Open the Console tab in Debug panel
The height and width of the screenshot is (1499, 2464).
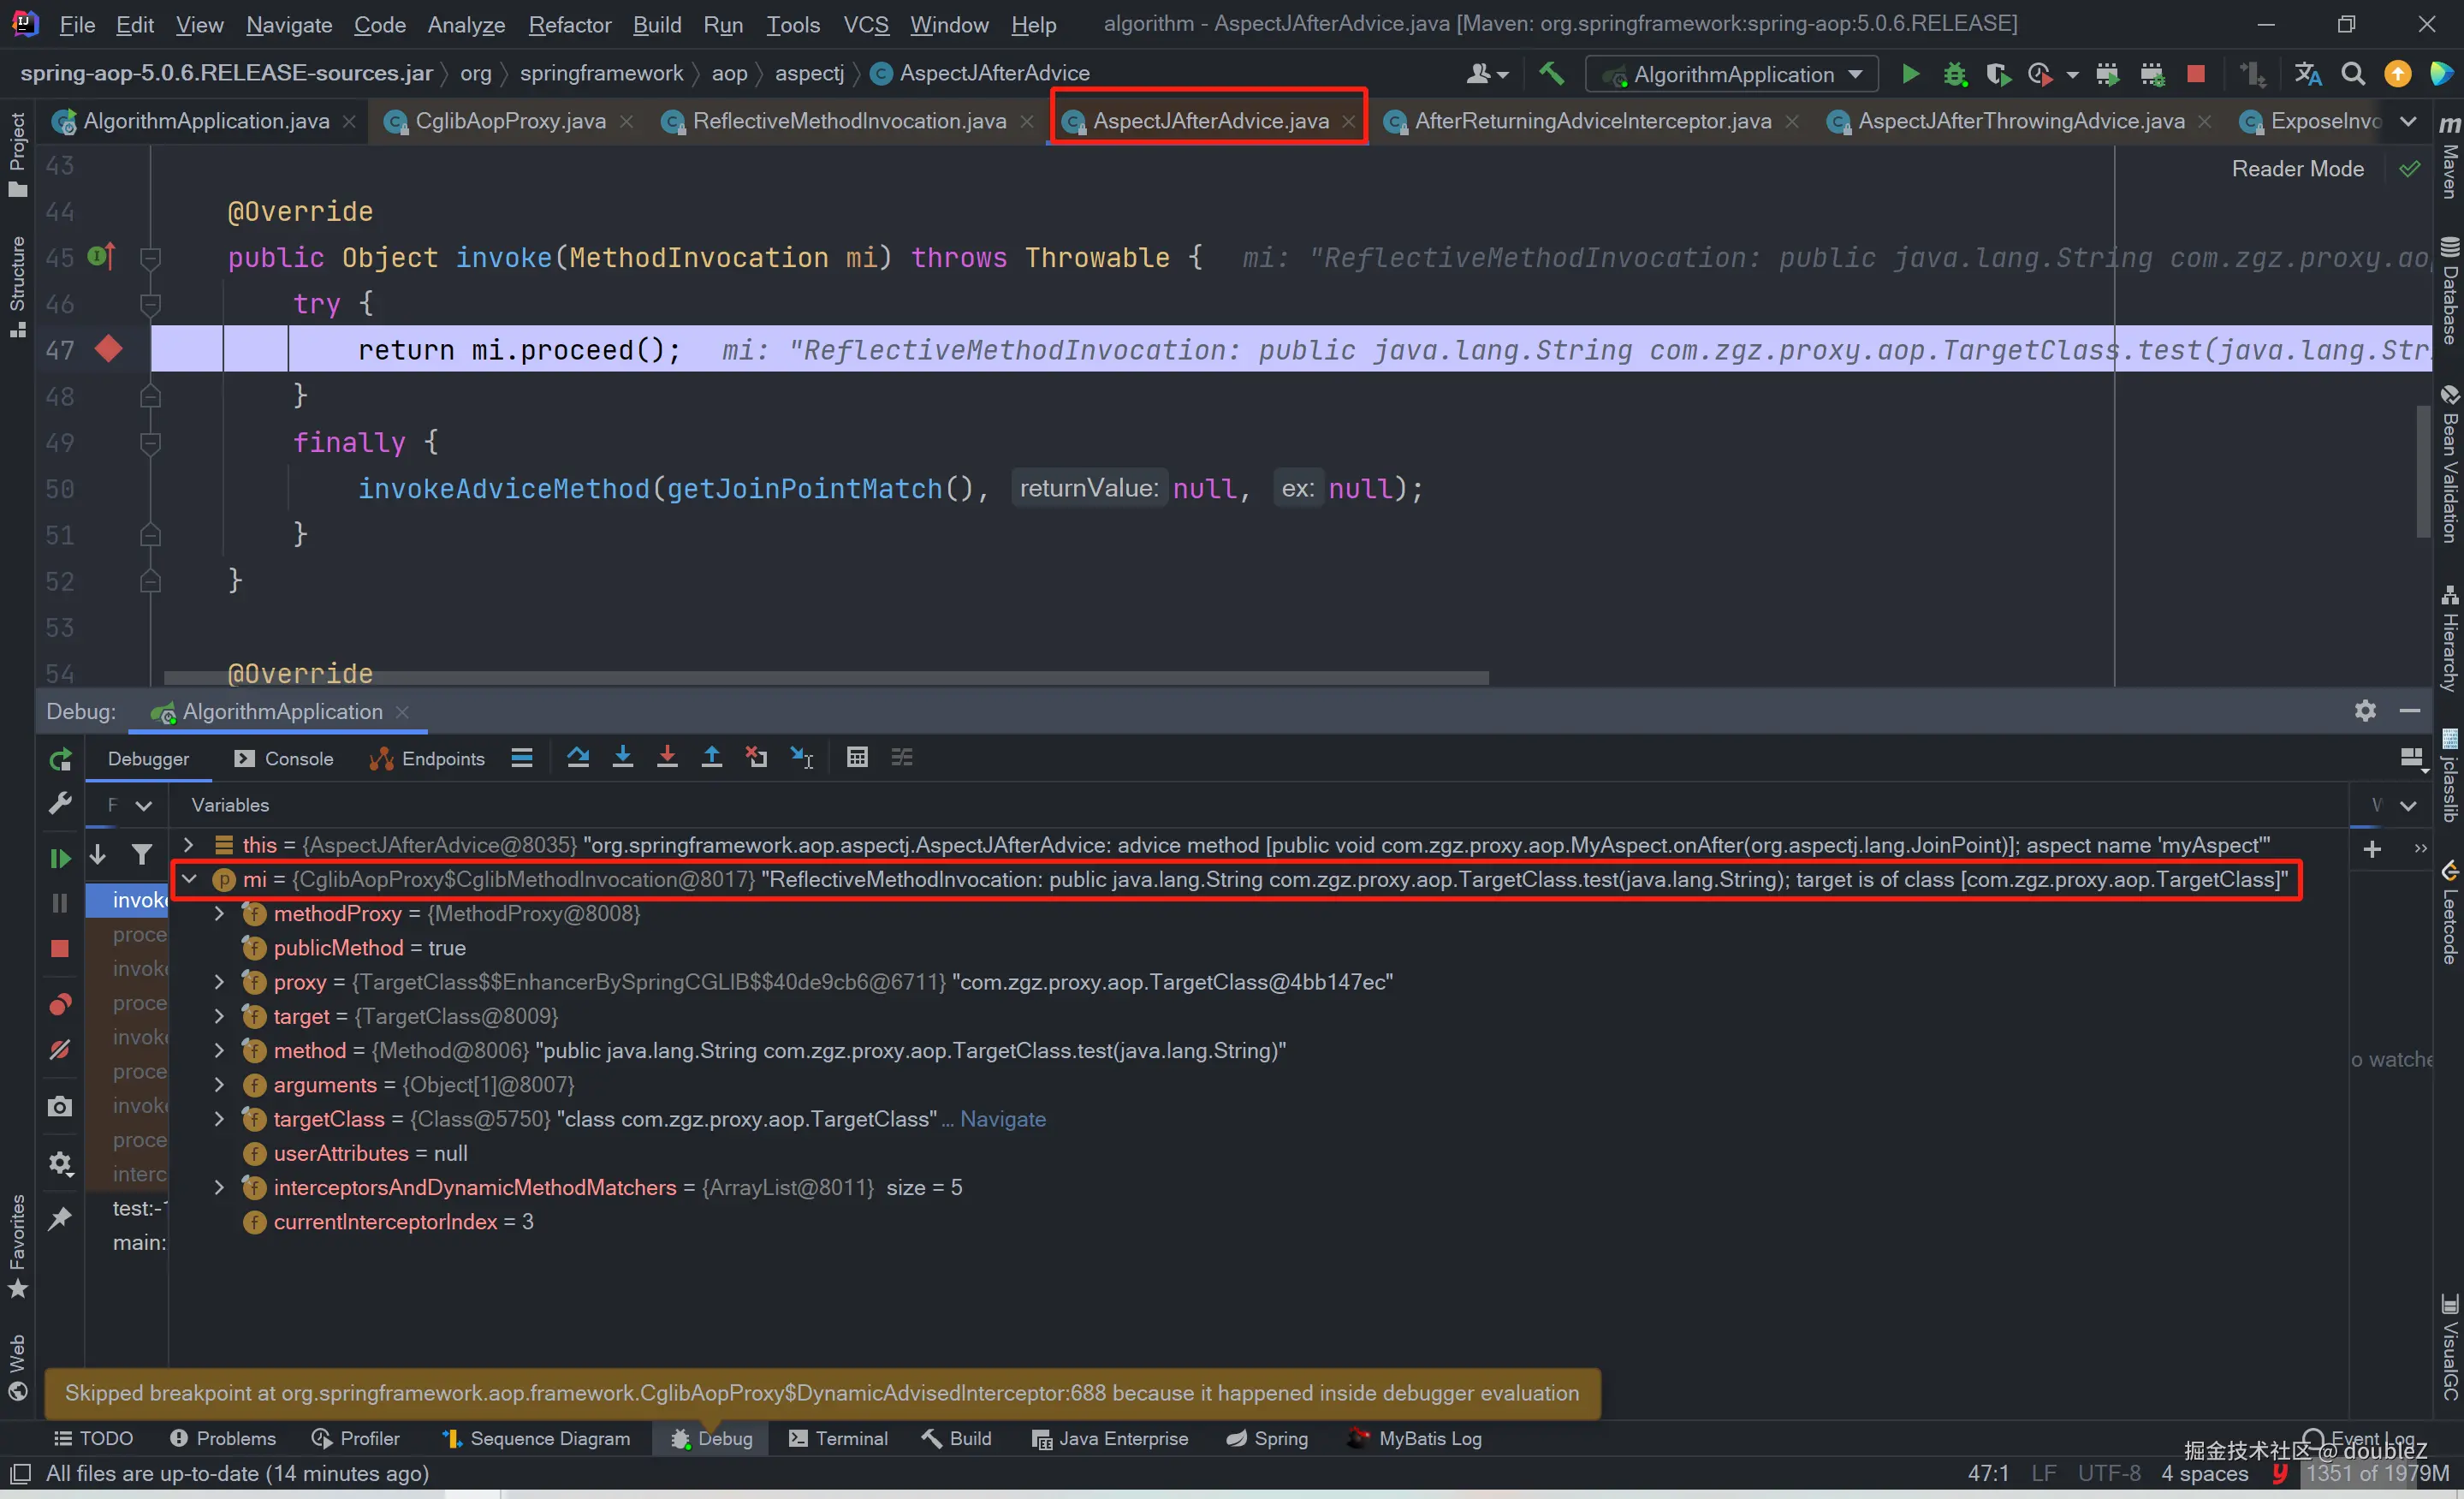pyautogui.click(x=298, y=759)
